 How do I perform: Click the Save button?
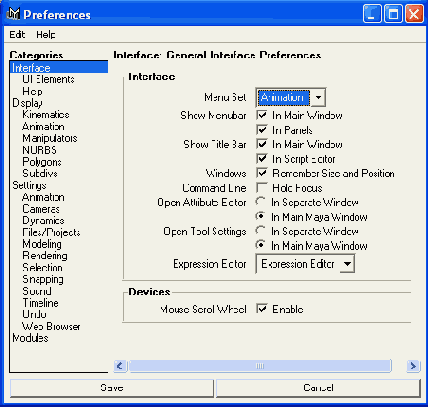pos(112,388)
